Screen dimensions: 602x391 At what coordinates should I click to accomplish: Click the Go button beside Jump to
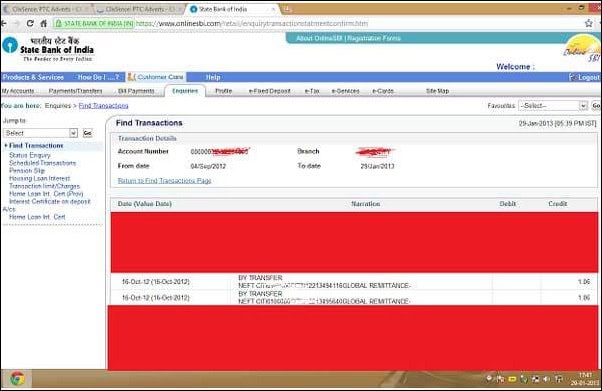(x=88, y=133)
